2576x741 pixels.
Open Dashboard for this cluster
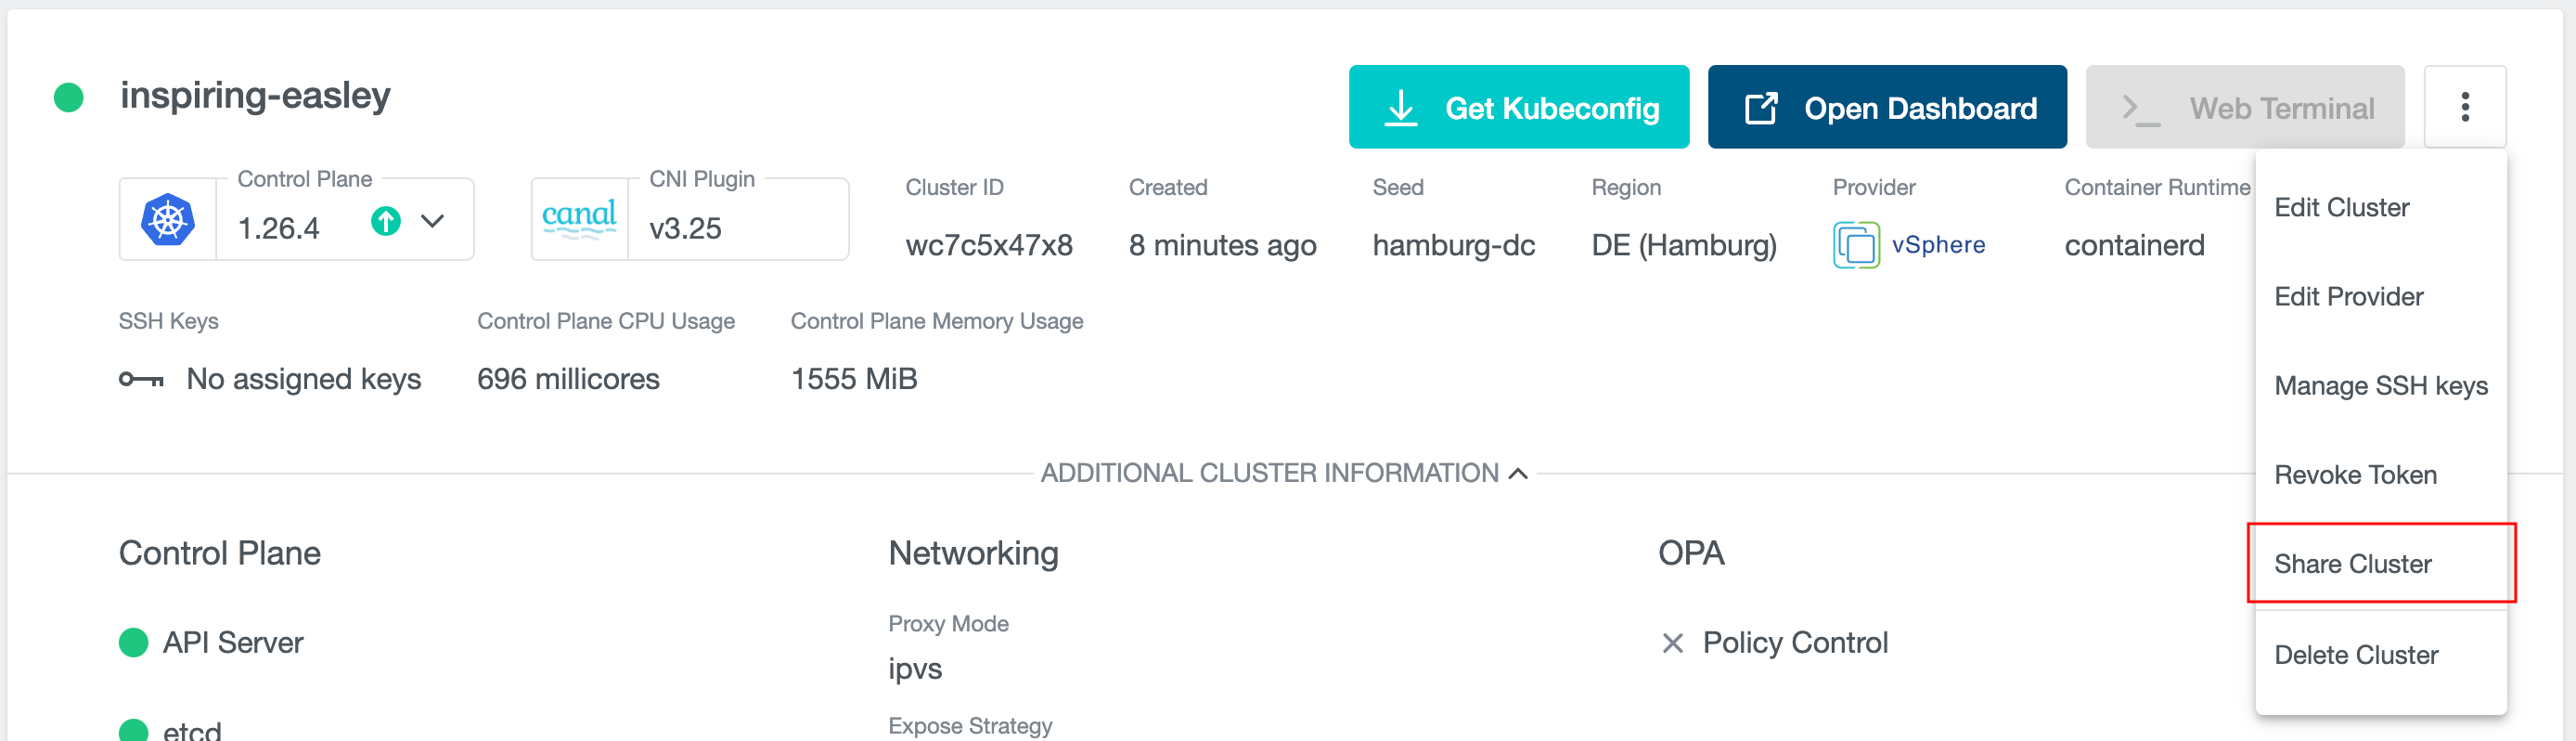tap(1887, 106)
